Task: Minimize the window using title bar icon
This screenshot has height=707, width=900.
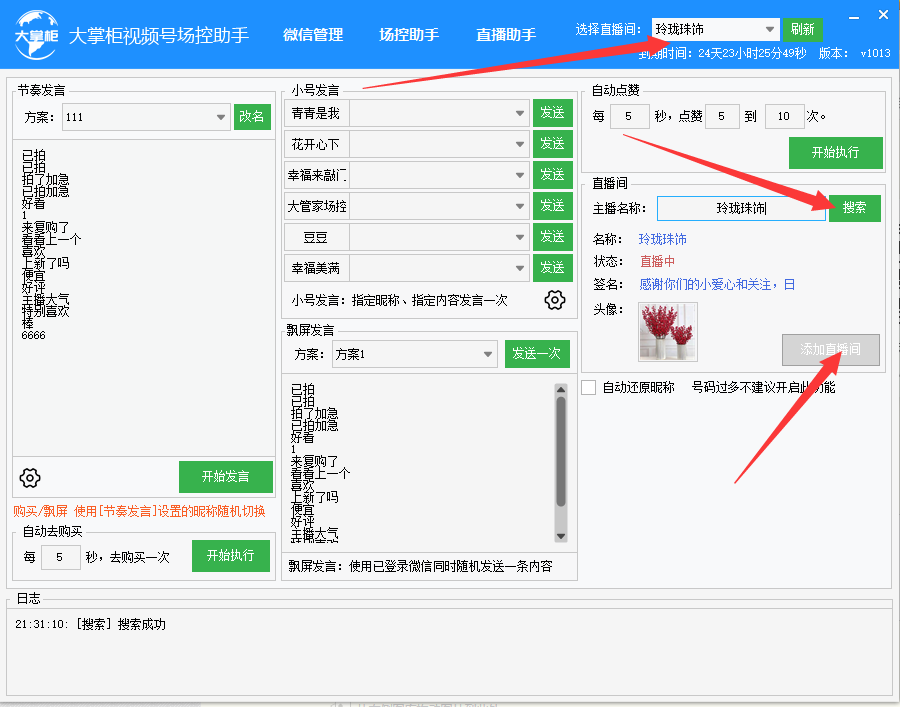Action: tap(853, 17)
